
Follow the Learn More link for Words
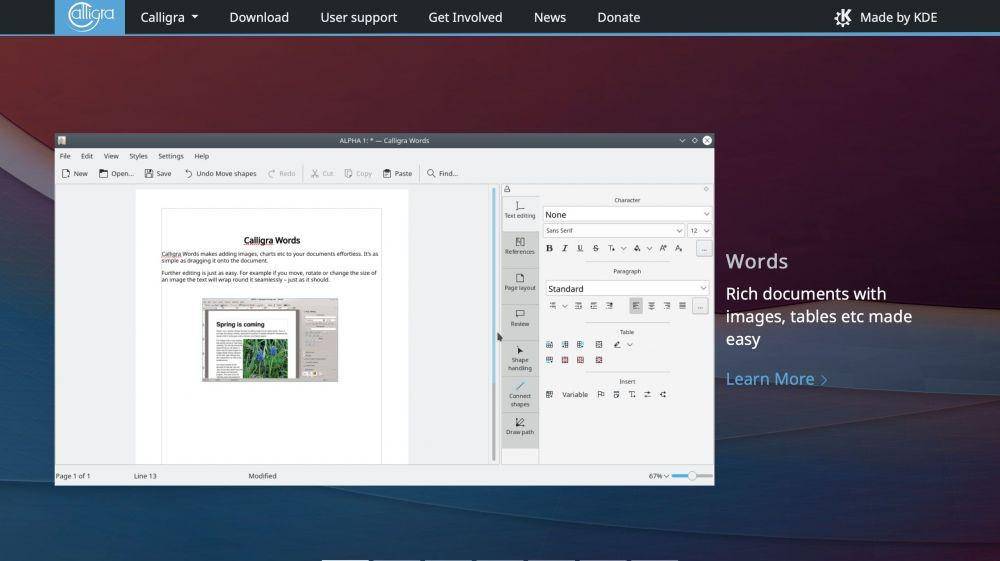click(776, 379)
